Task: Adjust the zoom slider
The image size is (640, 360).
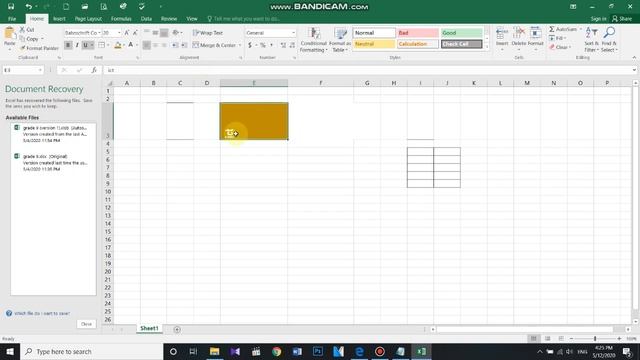Action: click(595, 338)
